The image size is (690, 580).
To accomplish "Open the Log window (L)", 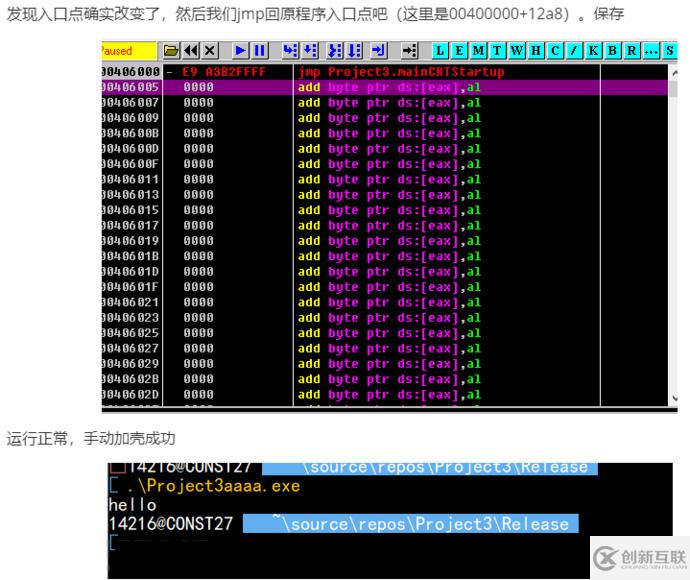I will [440, 51].
